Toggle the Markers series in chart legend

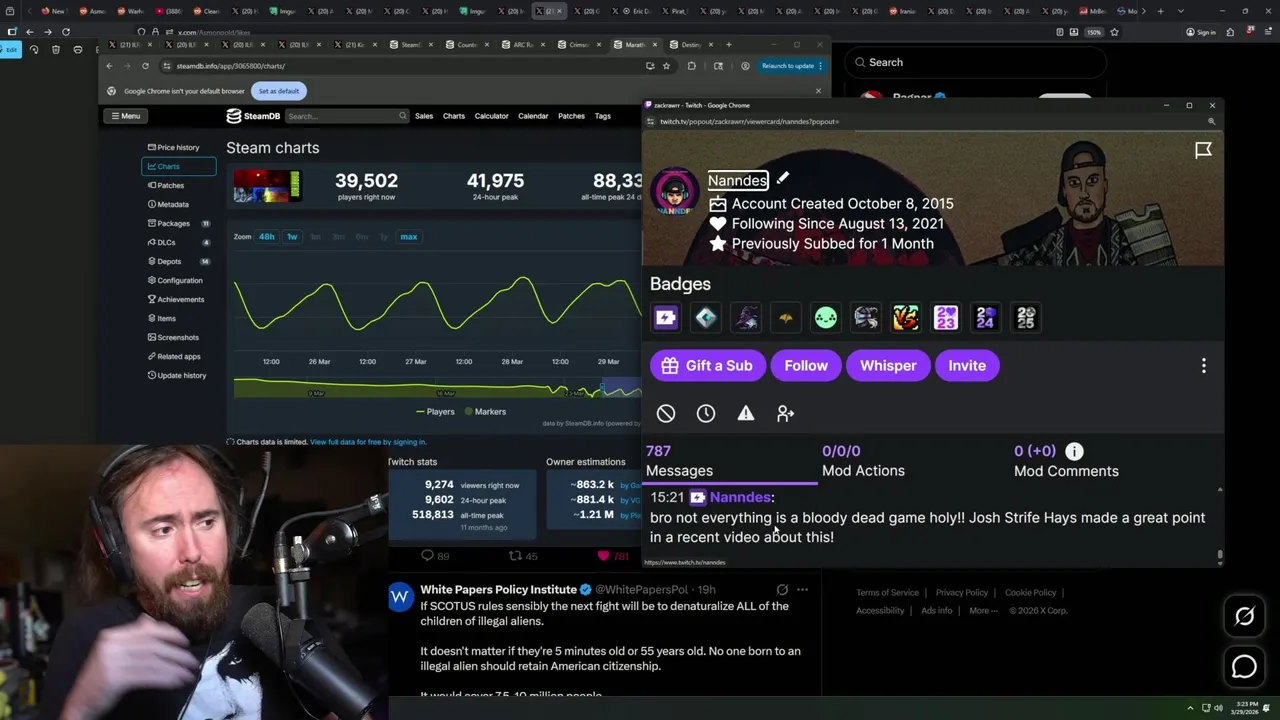pyautogui.click(x=484, y=411)
